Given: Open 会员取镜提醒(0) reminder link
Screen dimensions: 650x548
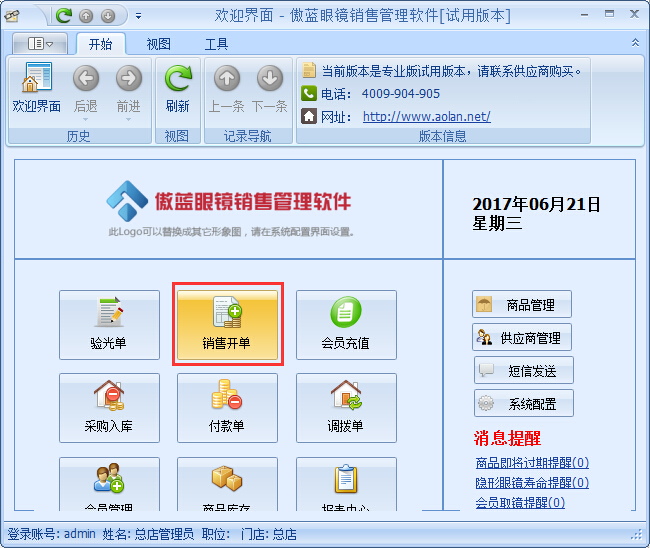Looking at the screenshot, I should pos(520,503).
